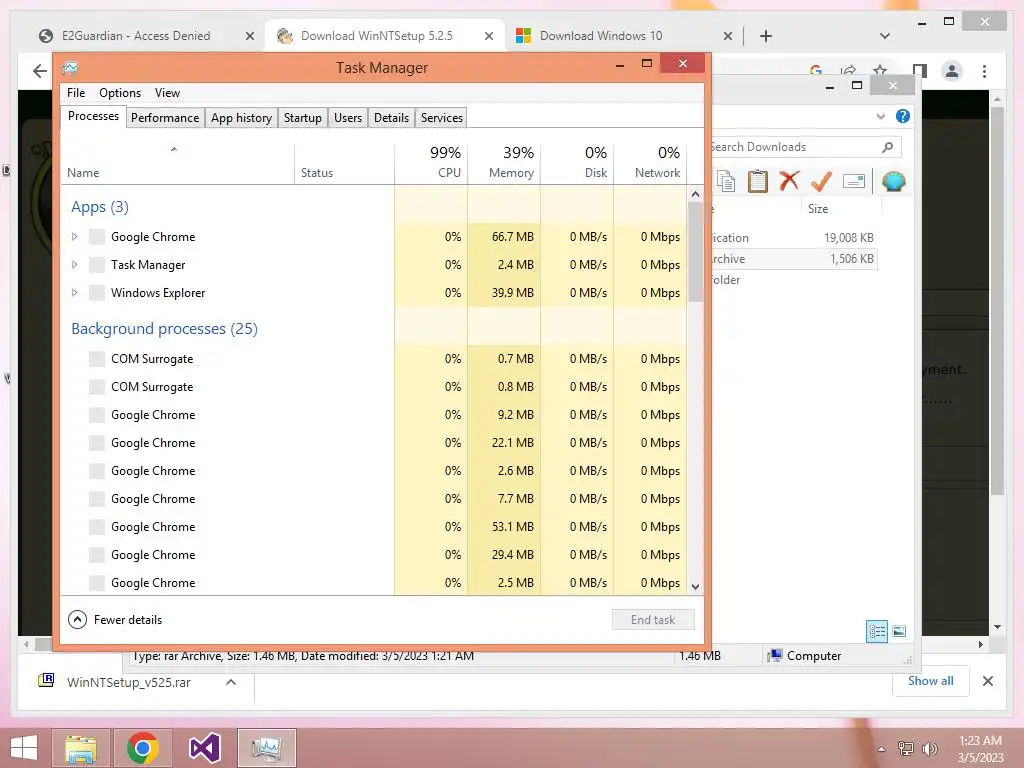Switch to the Users tab
Screen dimensions: 1024x768
coord(347,118)
